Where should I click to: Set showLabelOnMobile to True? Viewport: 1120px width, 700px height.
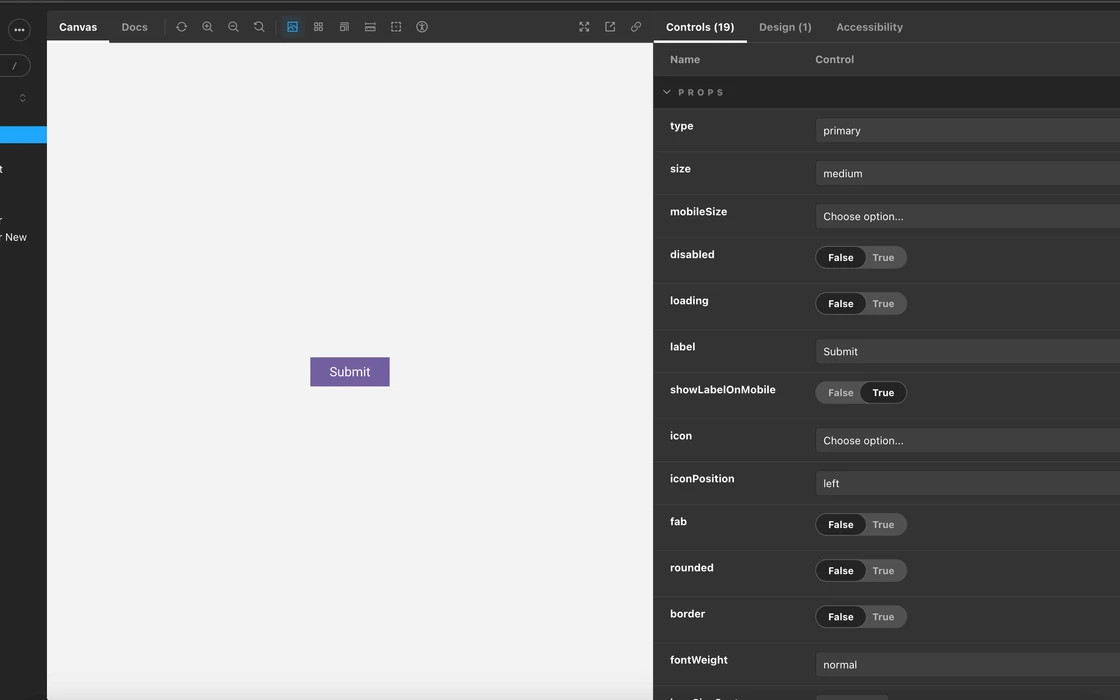coord(884,393)
